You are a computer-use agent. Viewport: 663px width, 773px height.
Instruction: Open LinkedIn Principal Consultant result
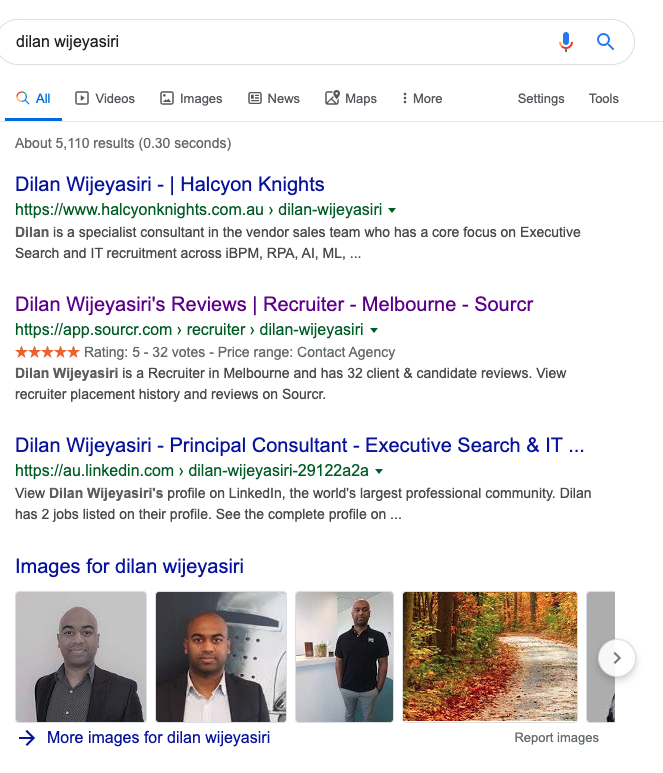(x=299, y=445)
